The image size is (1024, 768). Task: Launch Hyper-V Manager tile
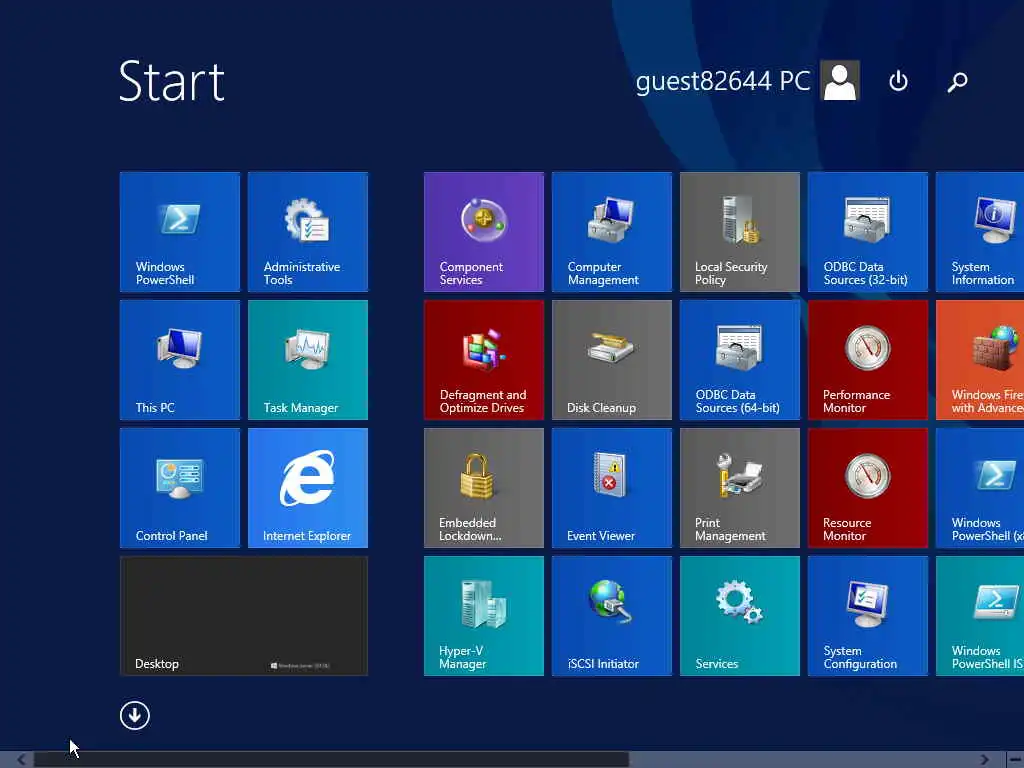click(483, 616)
